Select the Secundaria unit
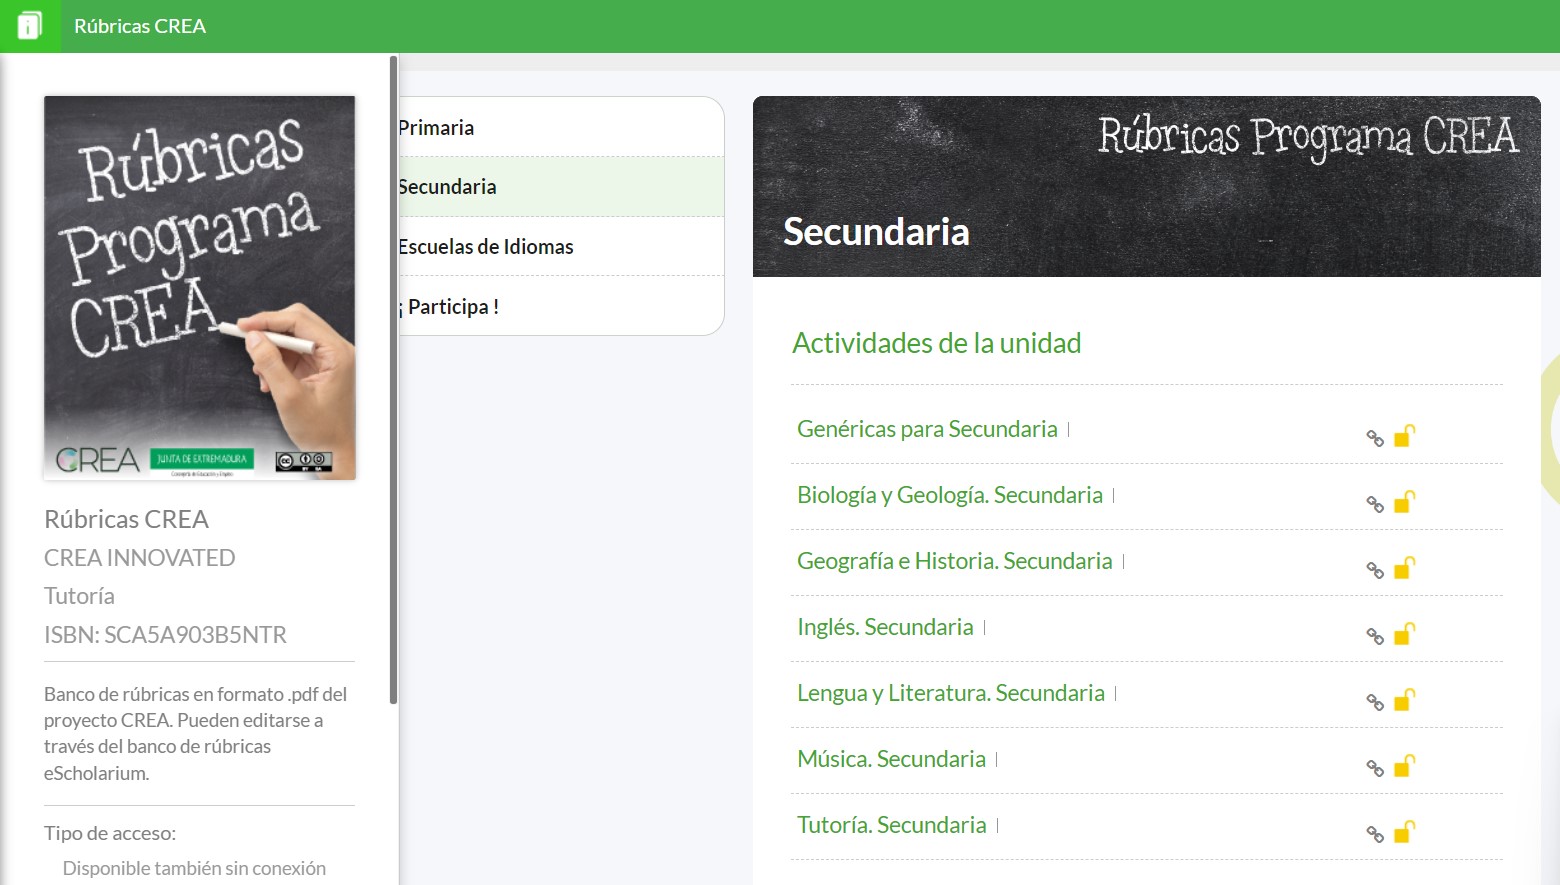The width and height of the screenshot is (1560, 885). pyautogui.click(x=560, y=187)
